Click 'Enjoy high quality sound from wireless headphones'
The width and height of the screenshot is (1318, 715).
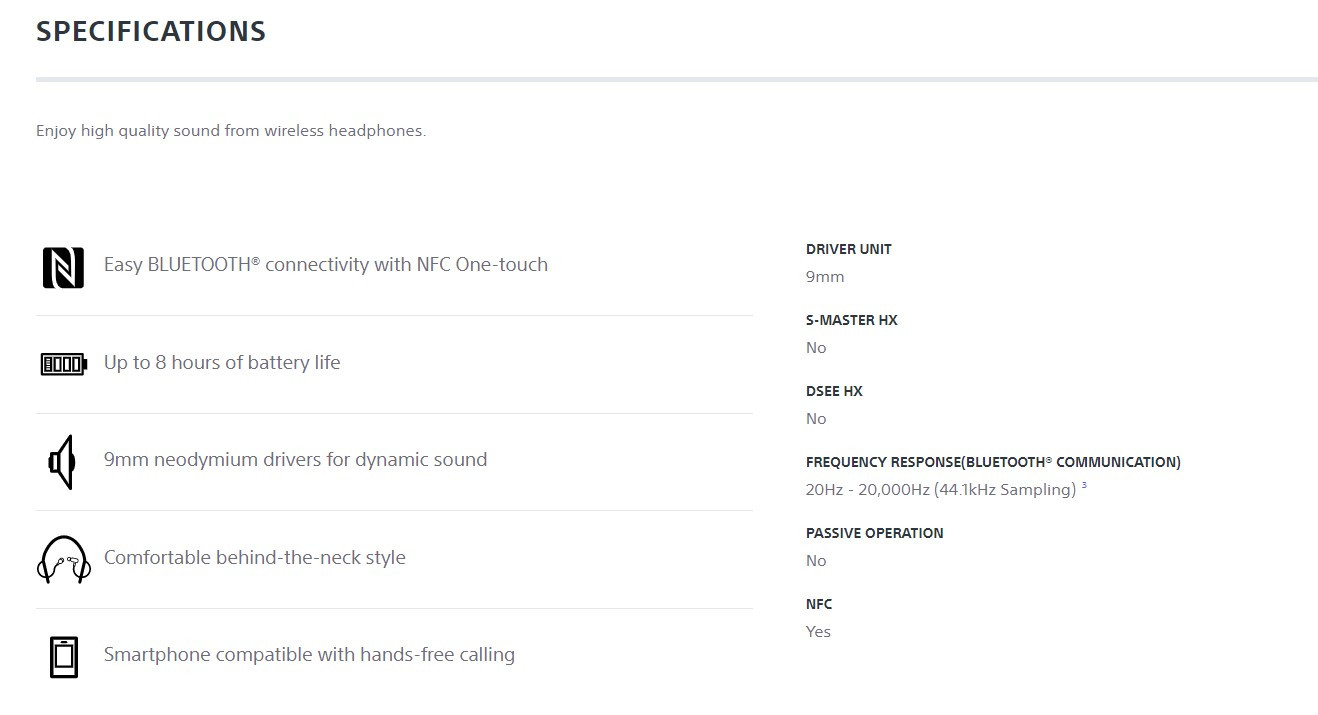231,131
